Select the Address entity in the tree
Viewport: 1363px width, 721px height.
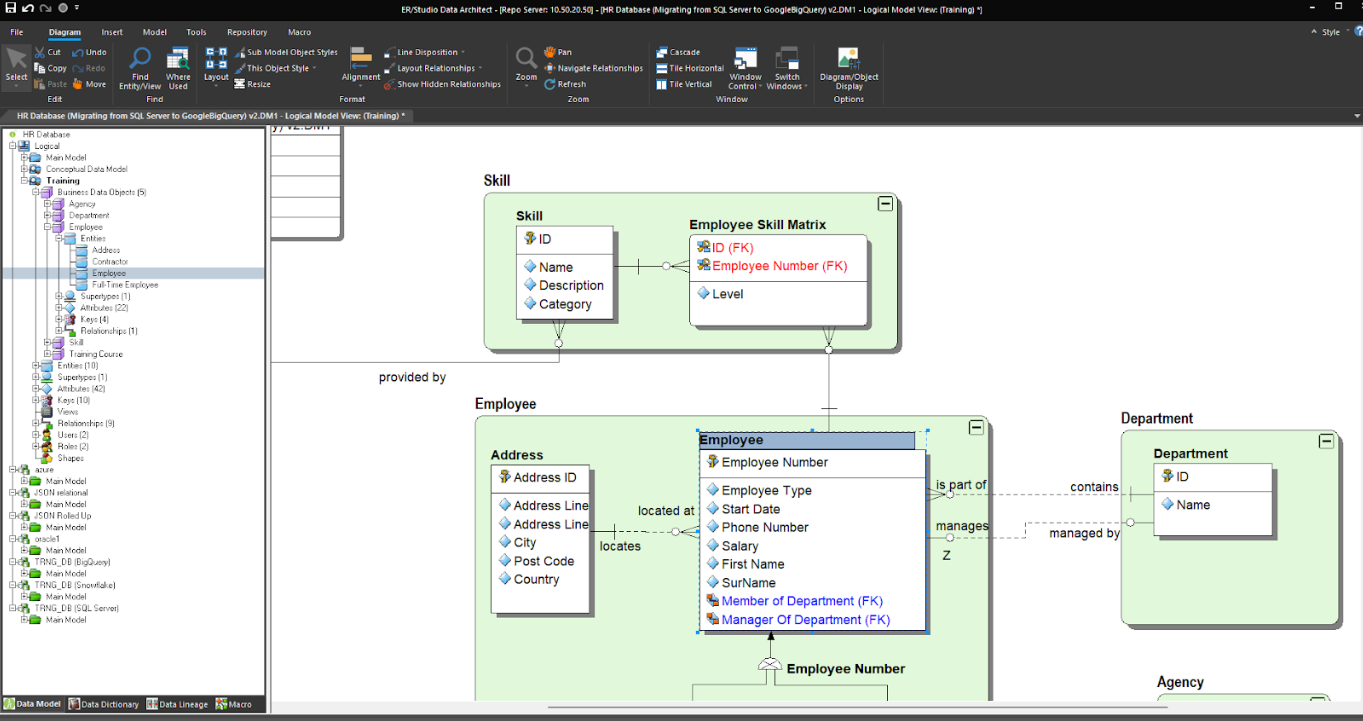pos(106,250)
